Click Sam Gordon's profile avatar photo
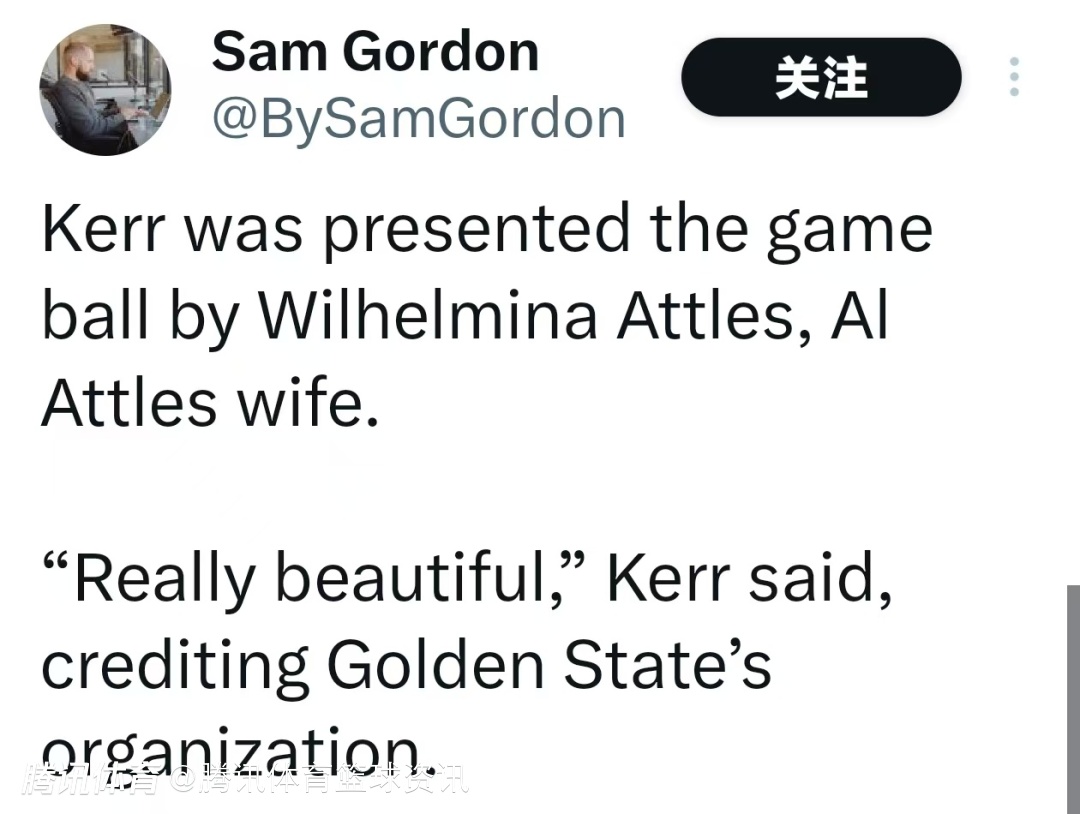1080x814 pixels. tap(105, 90)
